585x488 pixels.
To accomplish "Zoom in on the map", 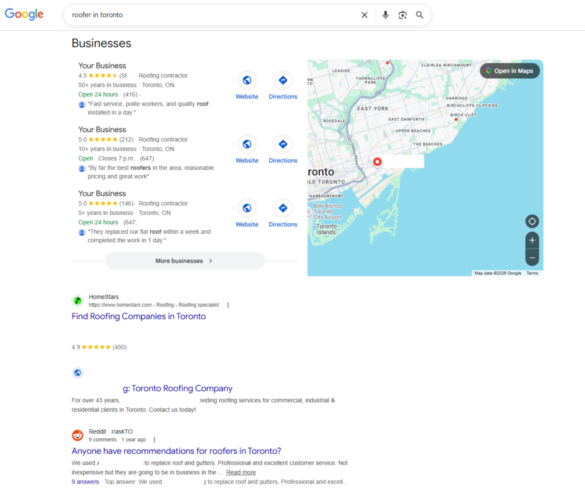I will coord(532,240).
